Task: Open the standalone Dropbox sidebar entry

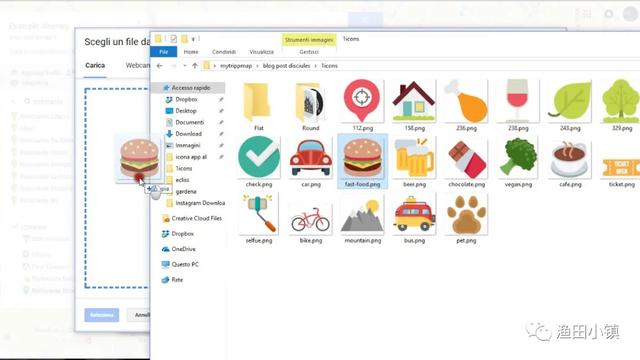Action: (182, 234)
